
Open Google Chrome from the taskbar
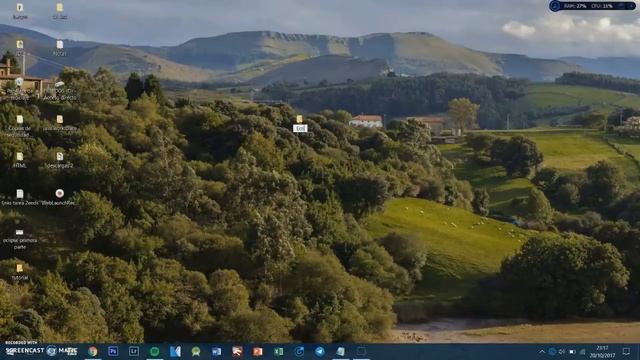tap(93, 351)
